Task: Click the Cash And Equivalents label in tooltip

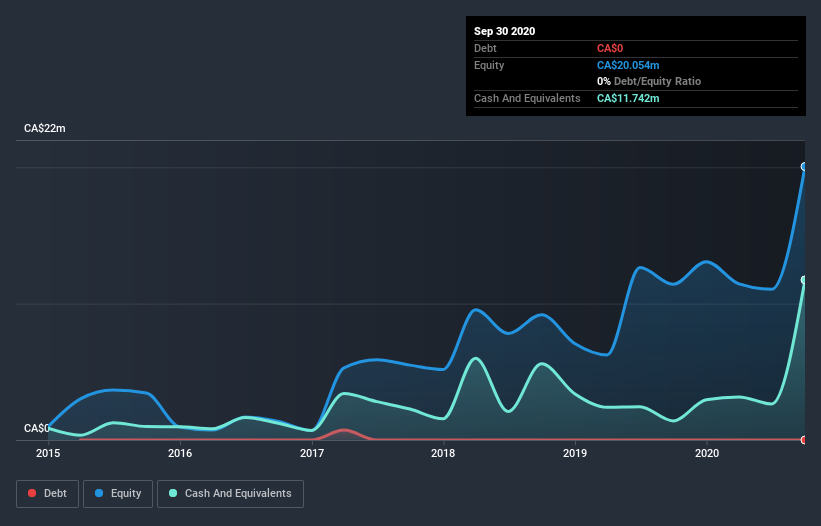Action: point(527,98)
